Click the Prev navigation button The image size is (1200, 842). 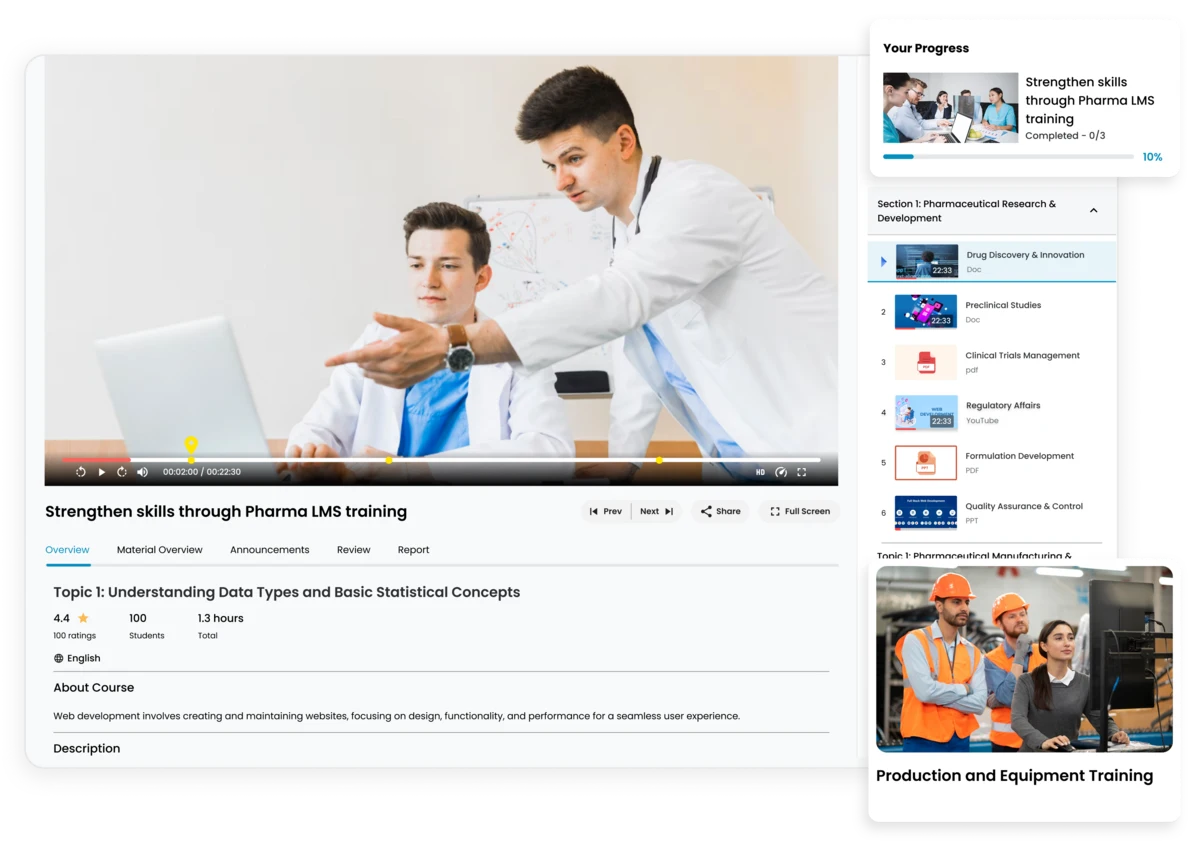(x=606, y=511)
